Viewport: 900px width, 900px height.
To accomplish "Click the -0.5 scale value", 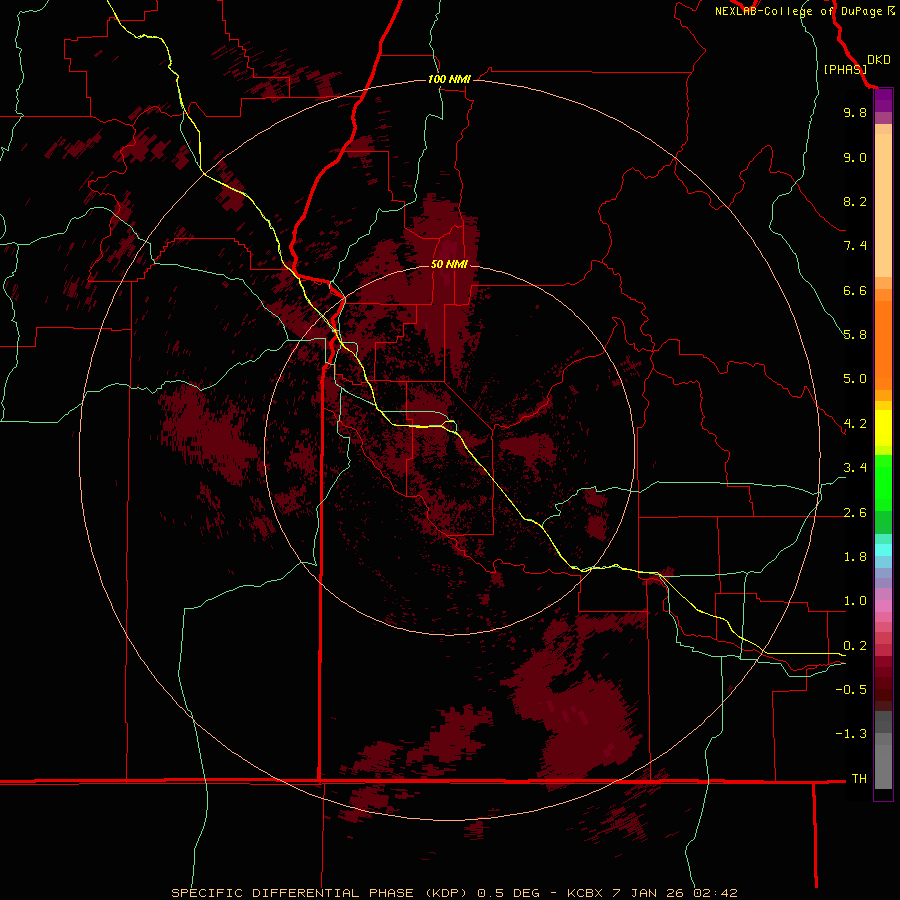I will pos(851,689).
